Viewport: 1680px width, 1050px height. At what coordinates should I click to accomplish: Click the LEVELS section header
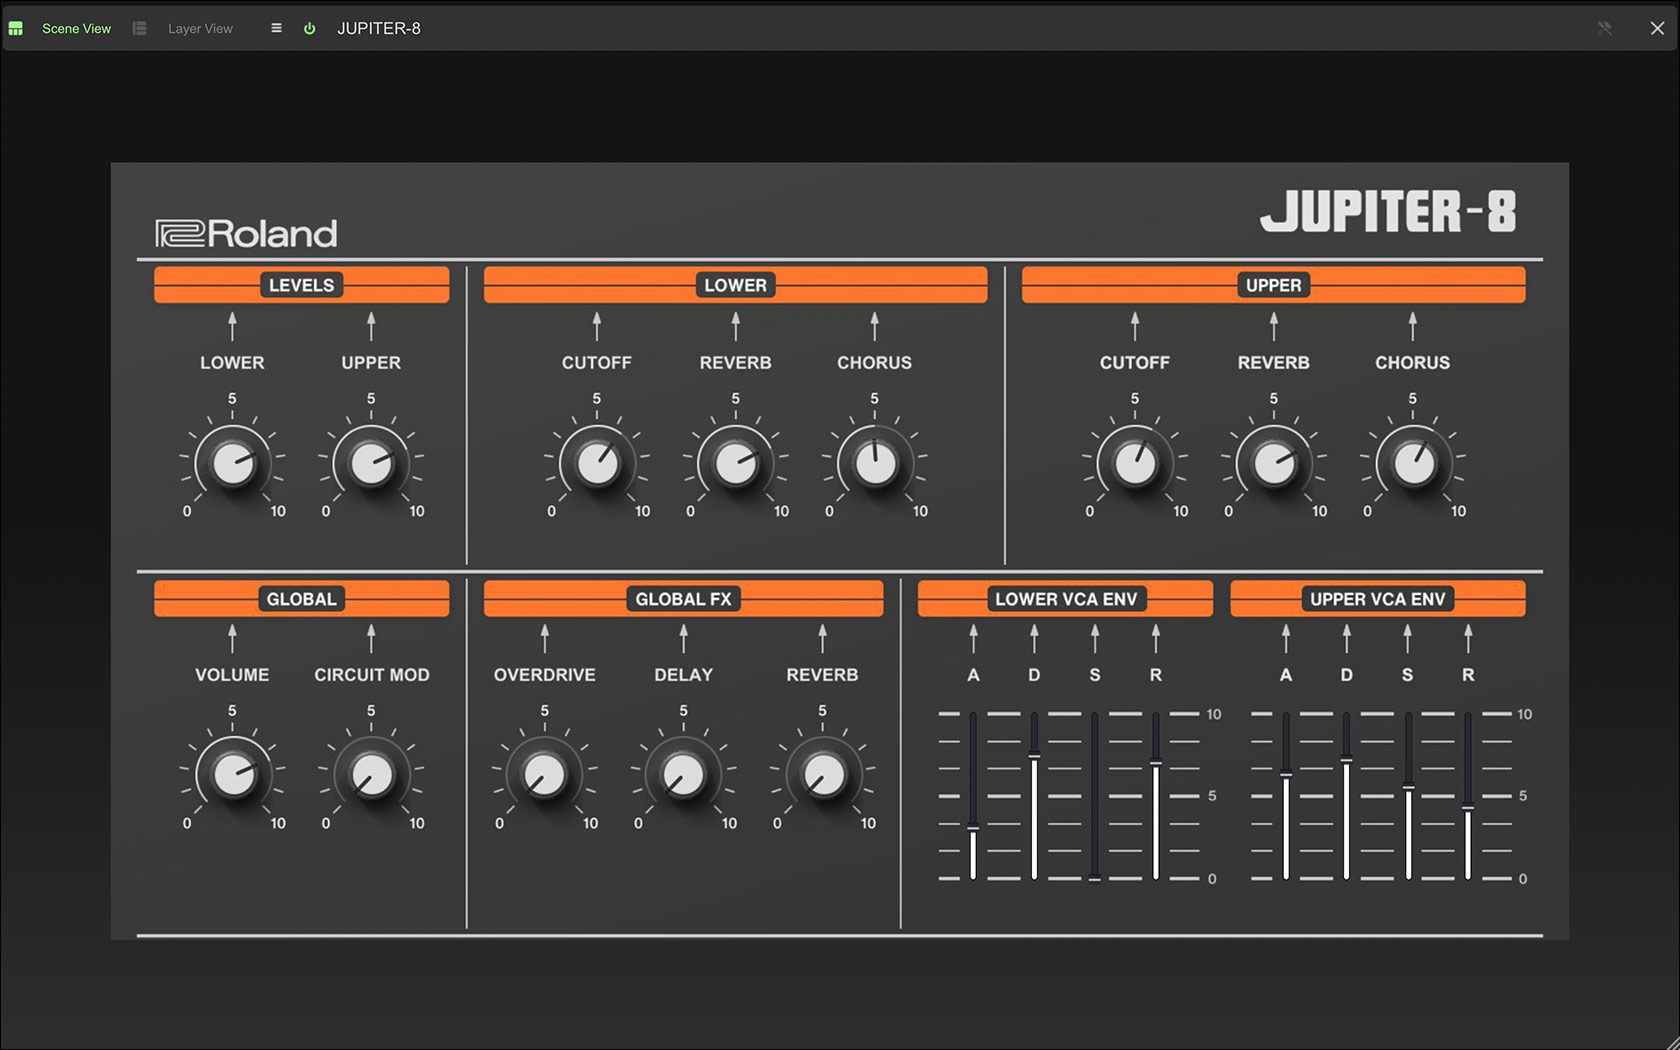[301, 285]
